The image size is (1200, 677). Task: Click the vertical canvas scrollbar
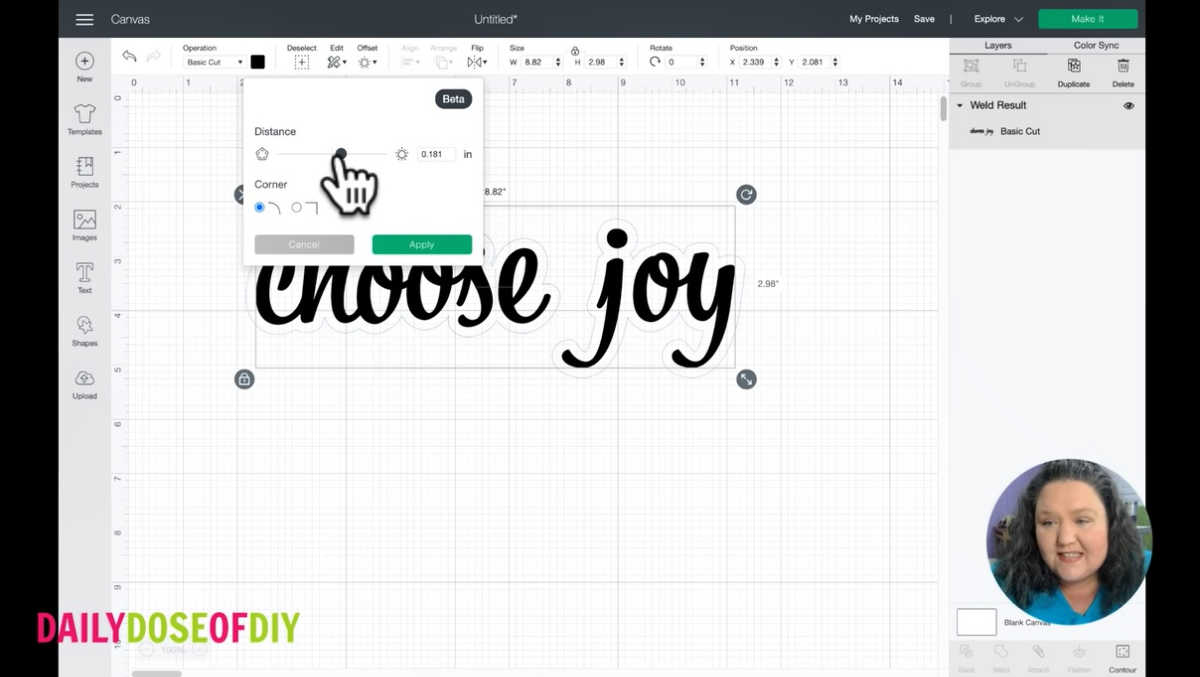point(944,108)
